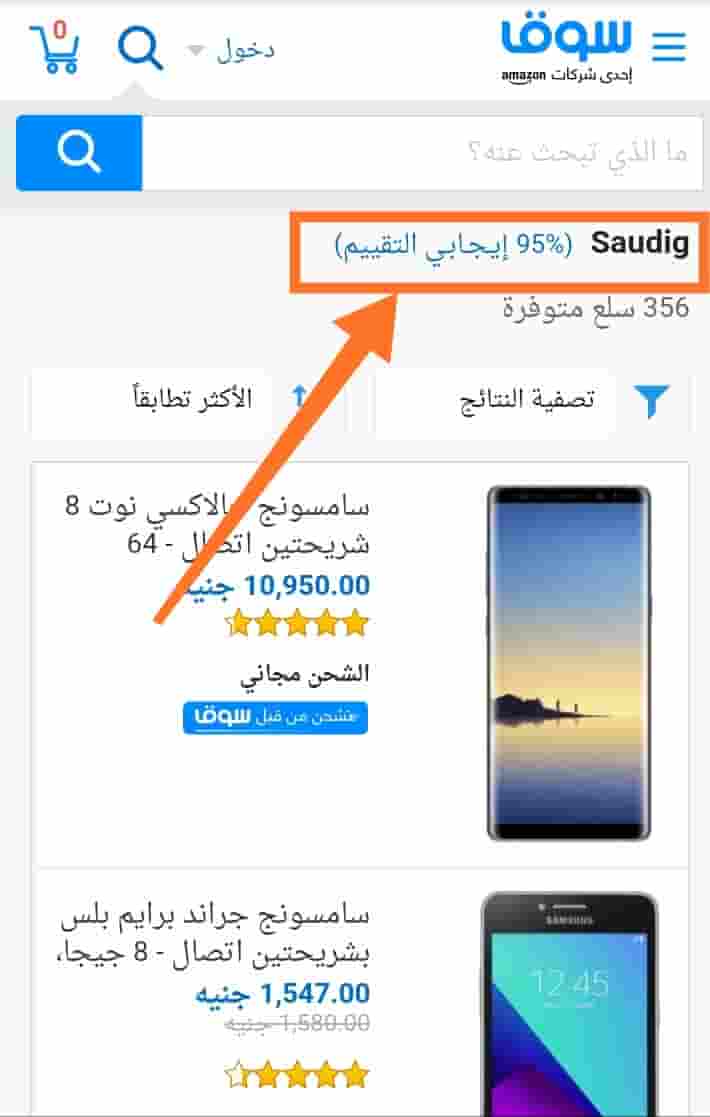Open the hamburger menu icon

pos(669,48)
